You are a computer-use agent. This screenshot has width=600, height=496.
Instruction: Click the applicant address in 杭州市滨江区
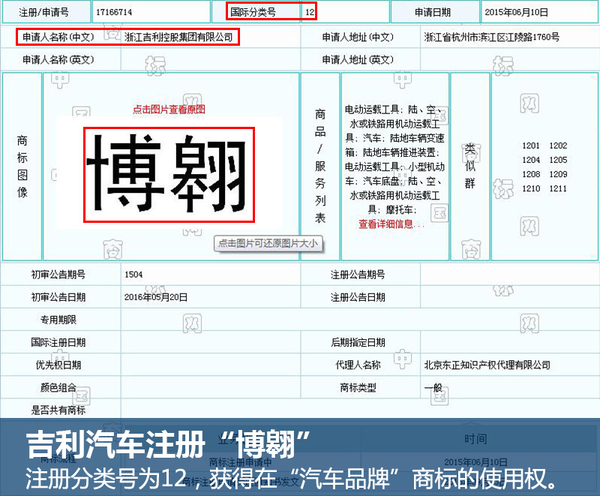coord(505,37)
